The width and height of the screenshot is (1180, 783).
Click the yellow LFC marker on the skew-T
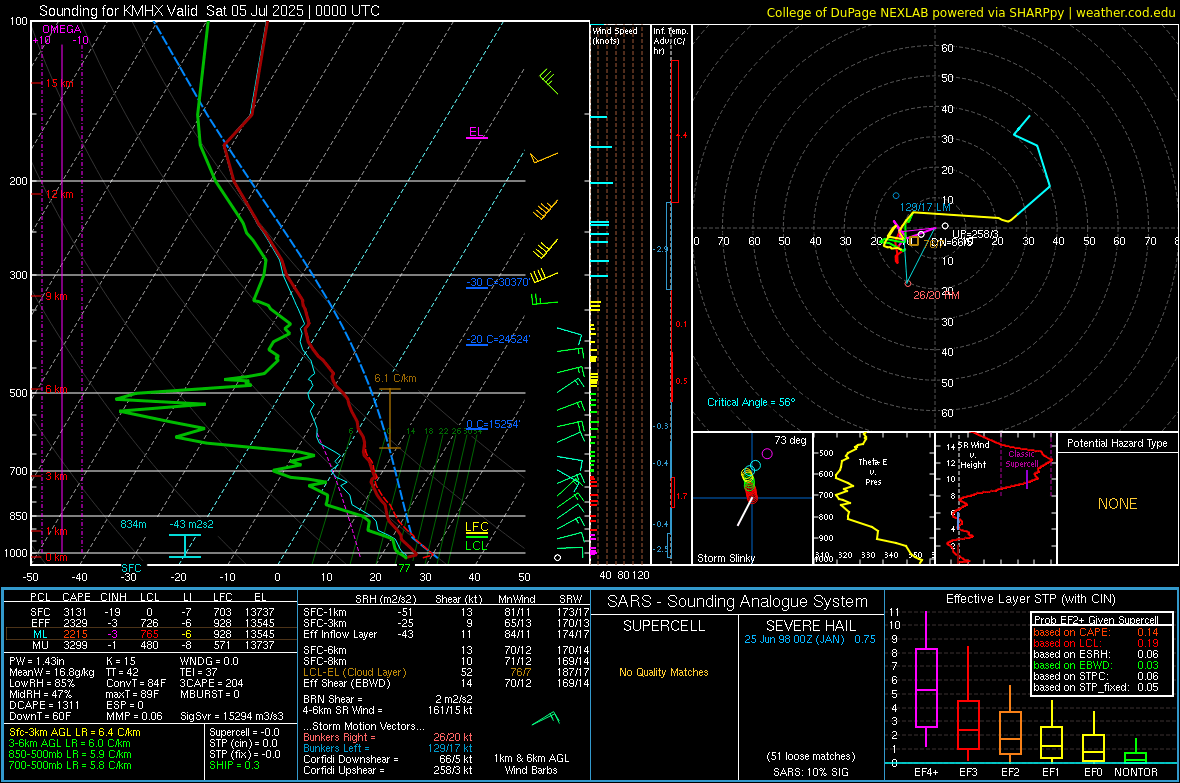476,527
